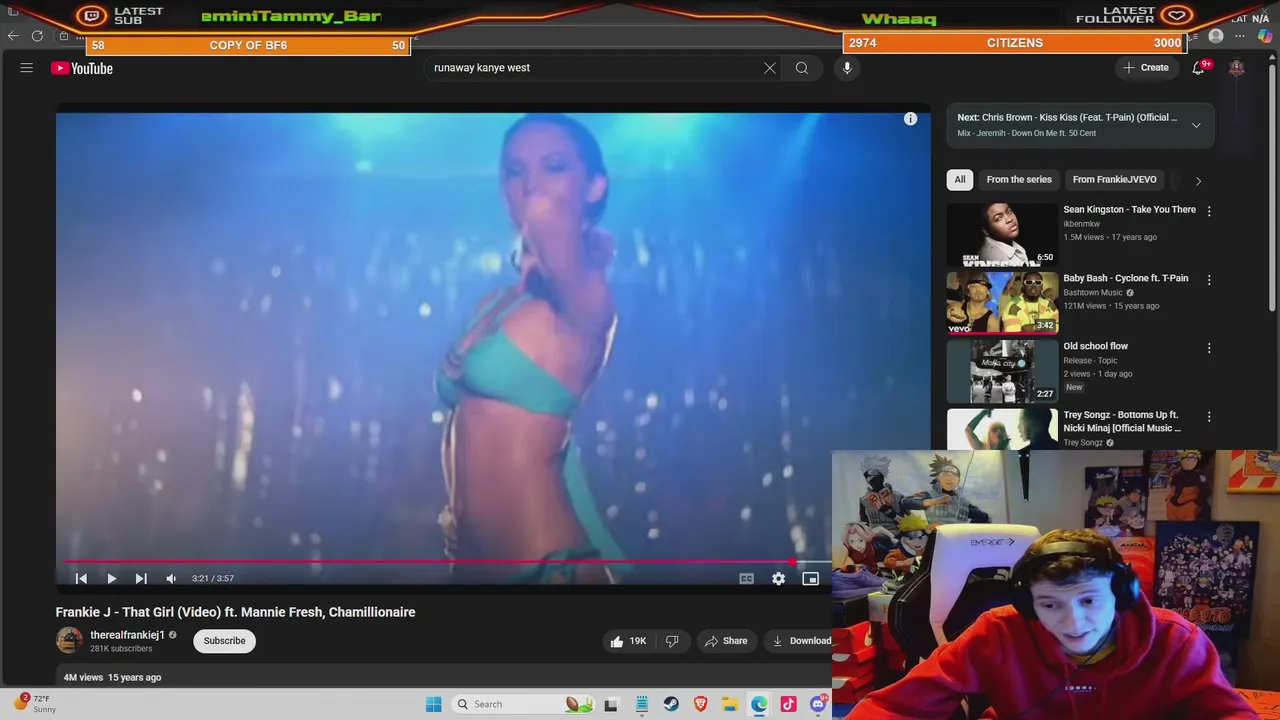Download the video
The height and width of the screenshot is (720, 1280).
pos(801,641)
